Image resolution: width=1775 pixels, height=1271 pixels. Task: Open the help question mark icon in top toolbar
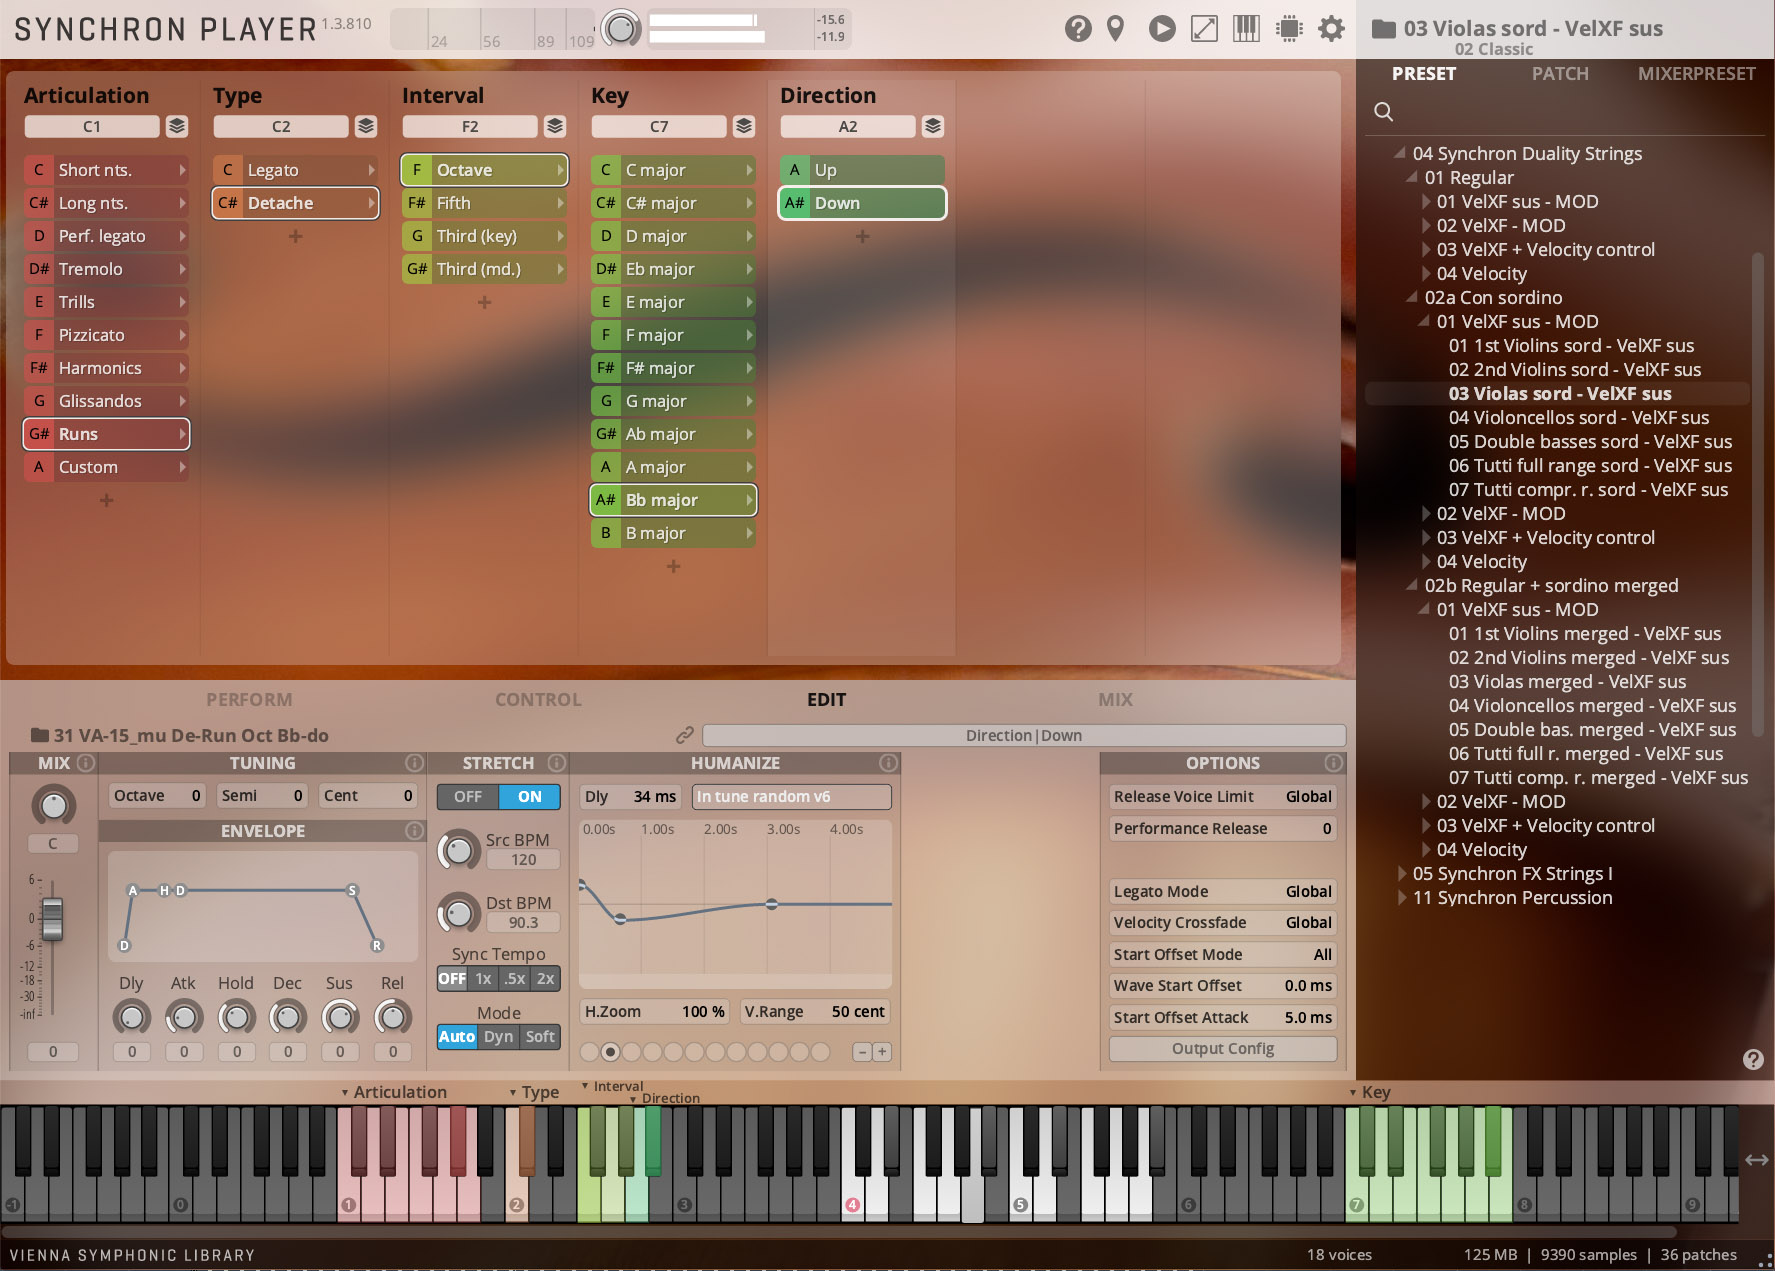pos(1078,28)
